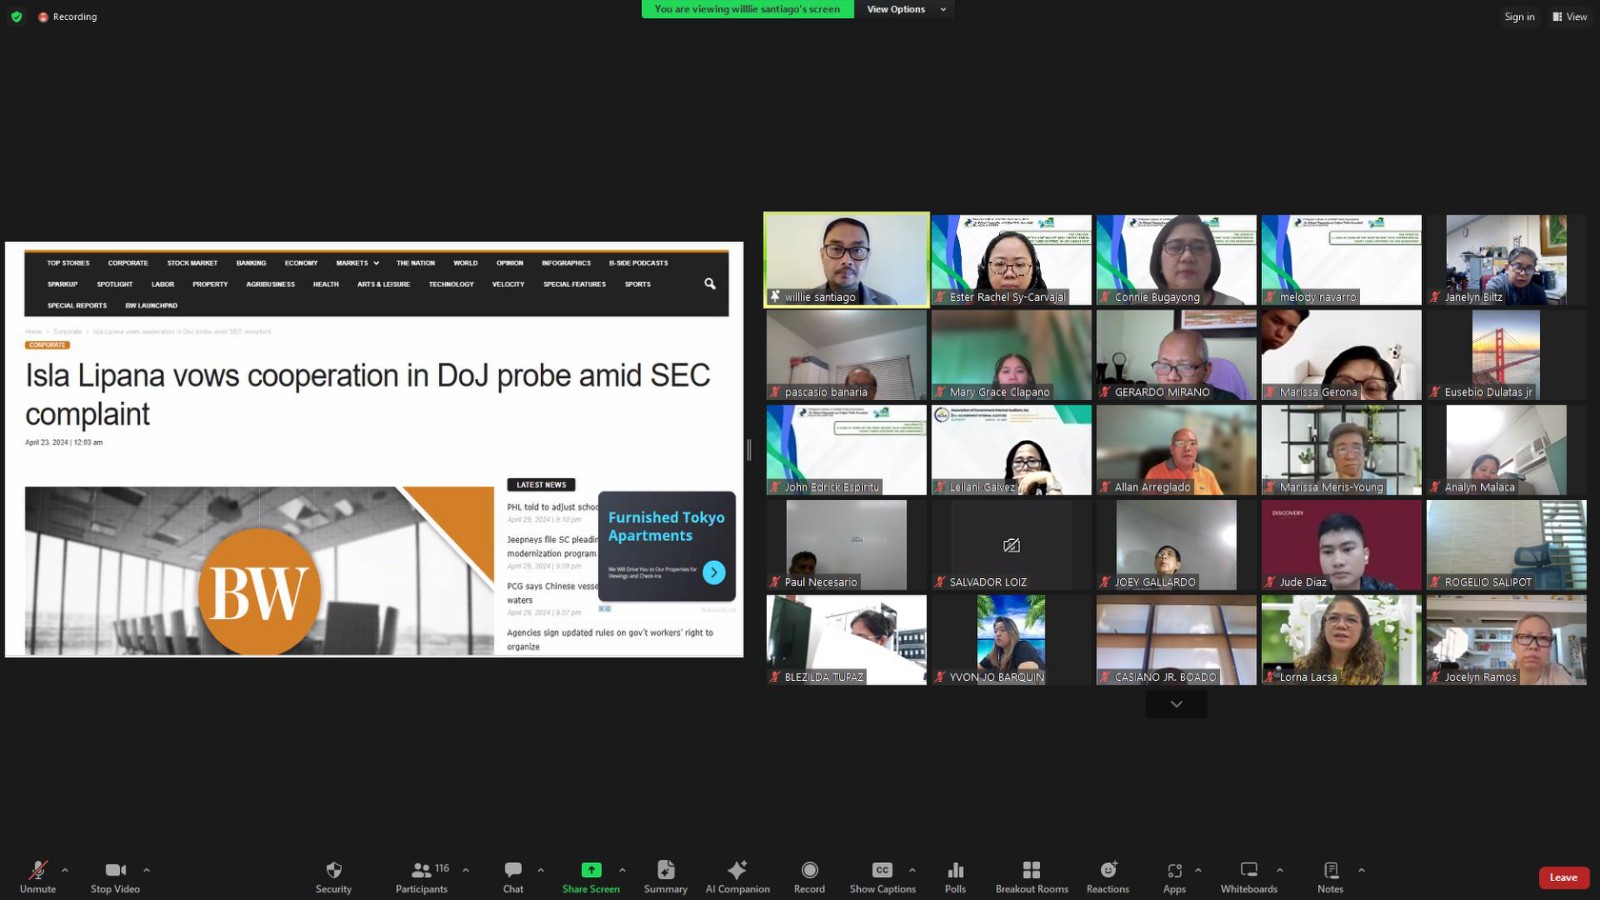Show next page of participant videos
The image size is (1600, 900).
1176,704
